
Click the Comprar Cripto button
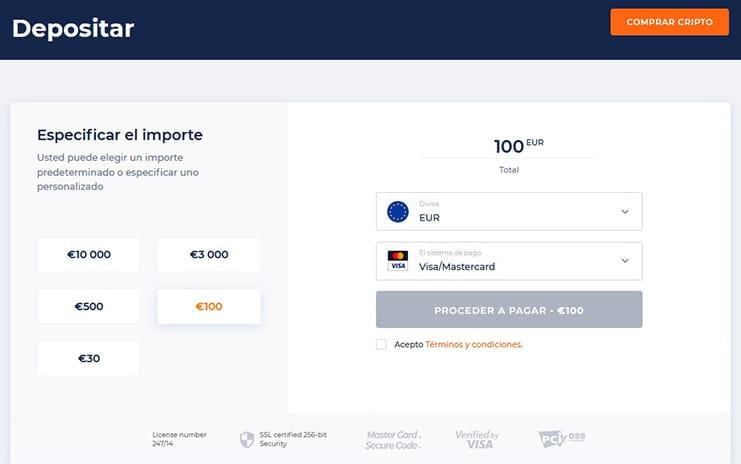(670, 22)
